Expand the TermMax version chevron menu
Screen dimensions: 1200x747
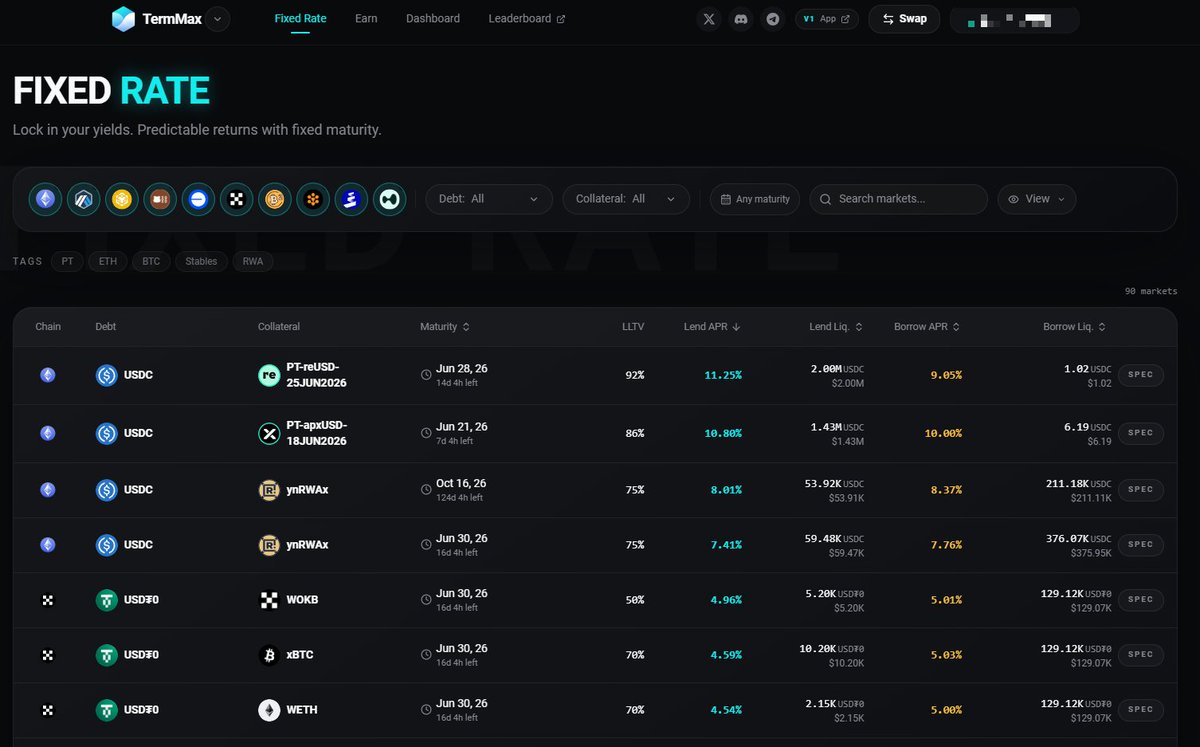point(220,19)
